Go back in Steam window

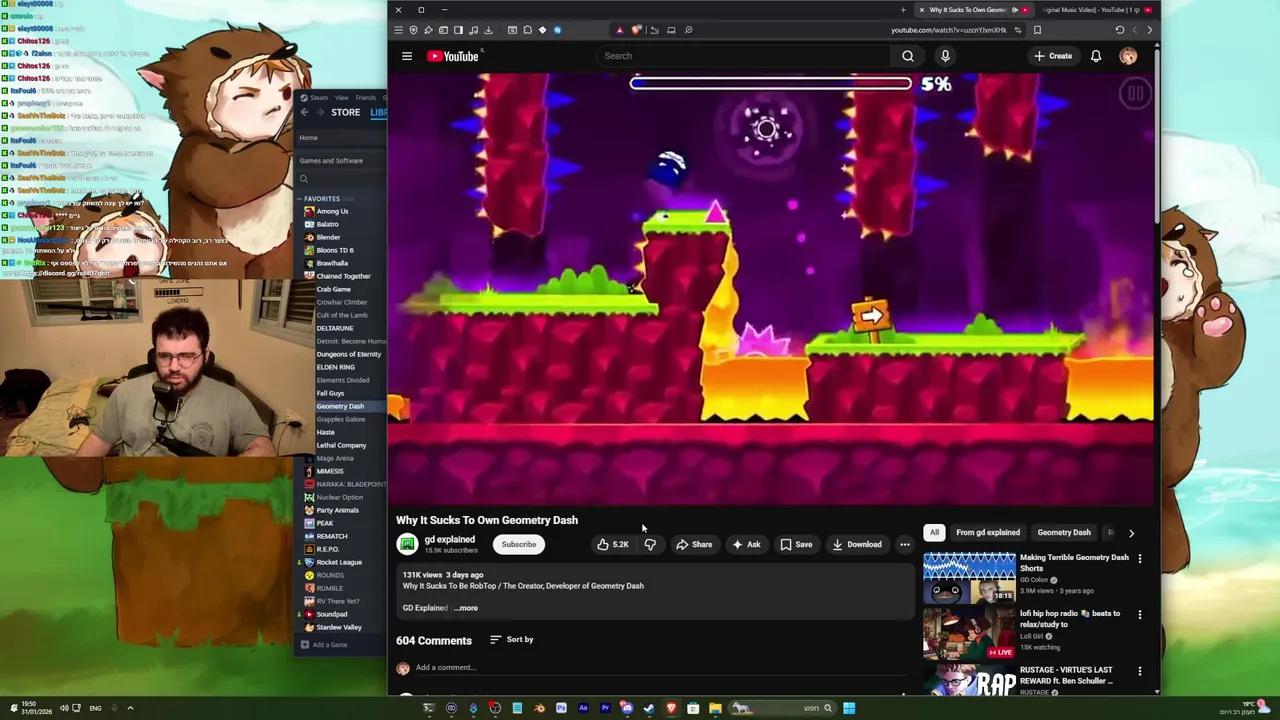[305, 112]
